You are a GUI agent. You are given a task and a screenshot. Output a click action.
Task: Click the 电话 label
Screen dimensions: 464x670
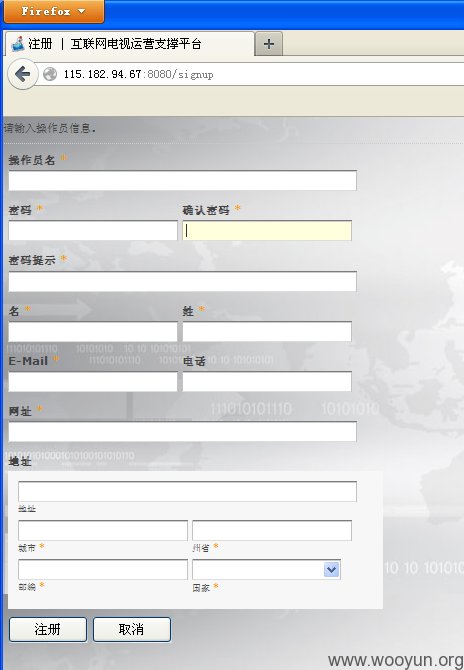[194, 361]
